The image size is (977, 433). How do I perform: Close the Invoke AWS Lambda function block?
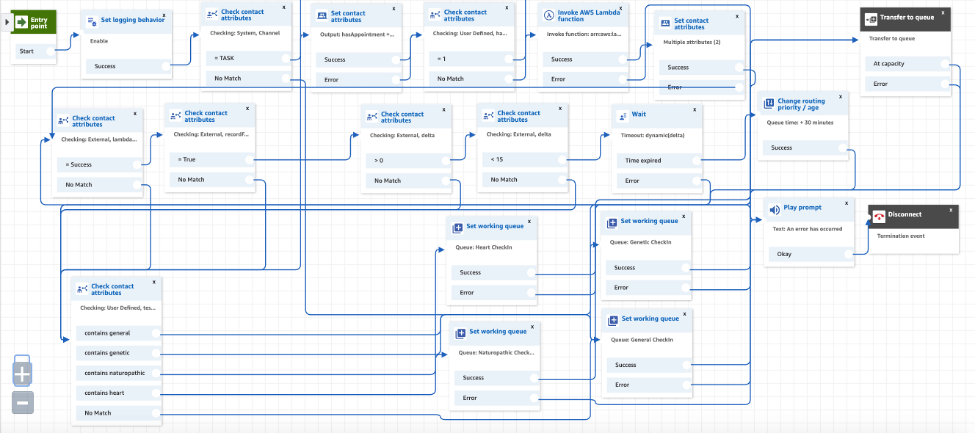coord(620,9)
